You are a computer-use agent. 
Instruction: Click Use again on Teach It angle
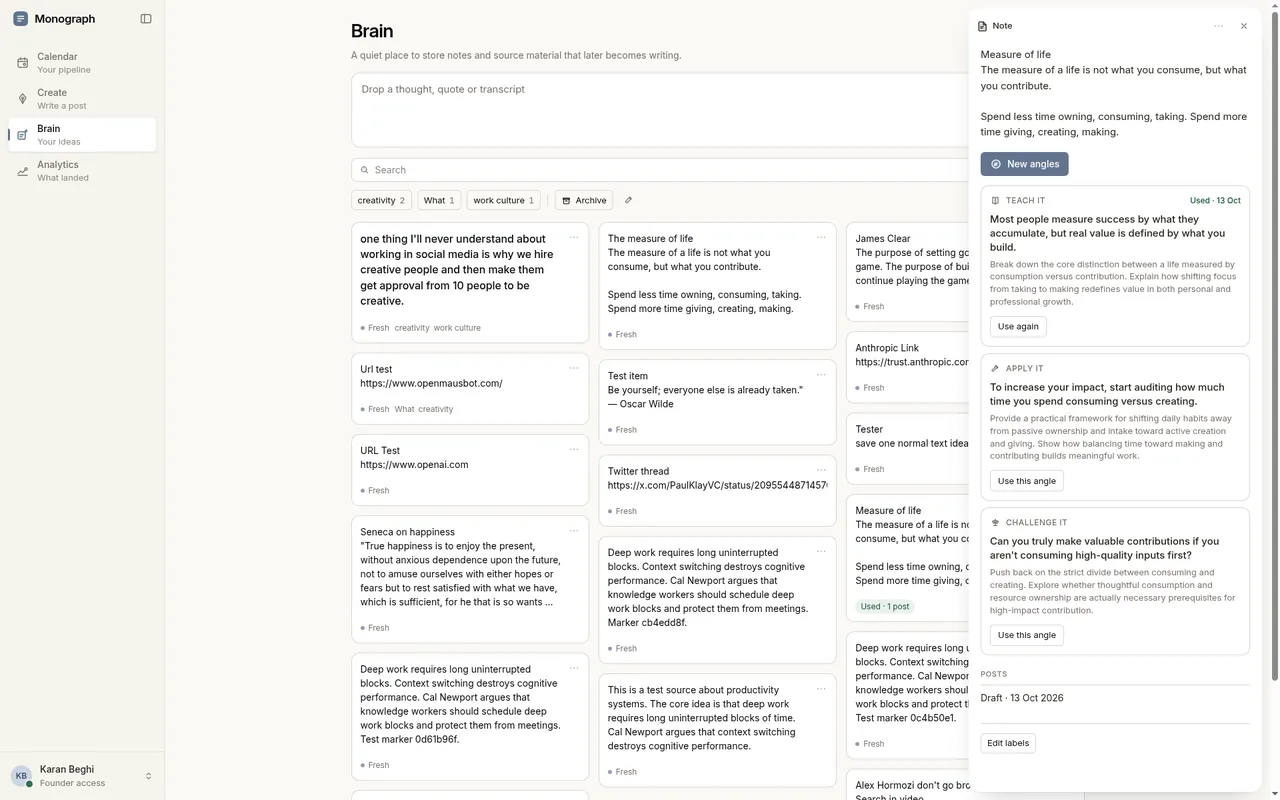pyautogui.click(x=1018, y=326)
